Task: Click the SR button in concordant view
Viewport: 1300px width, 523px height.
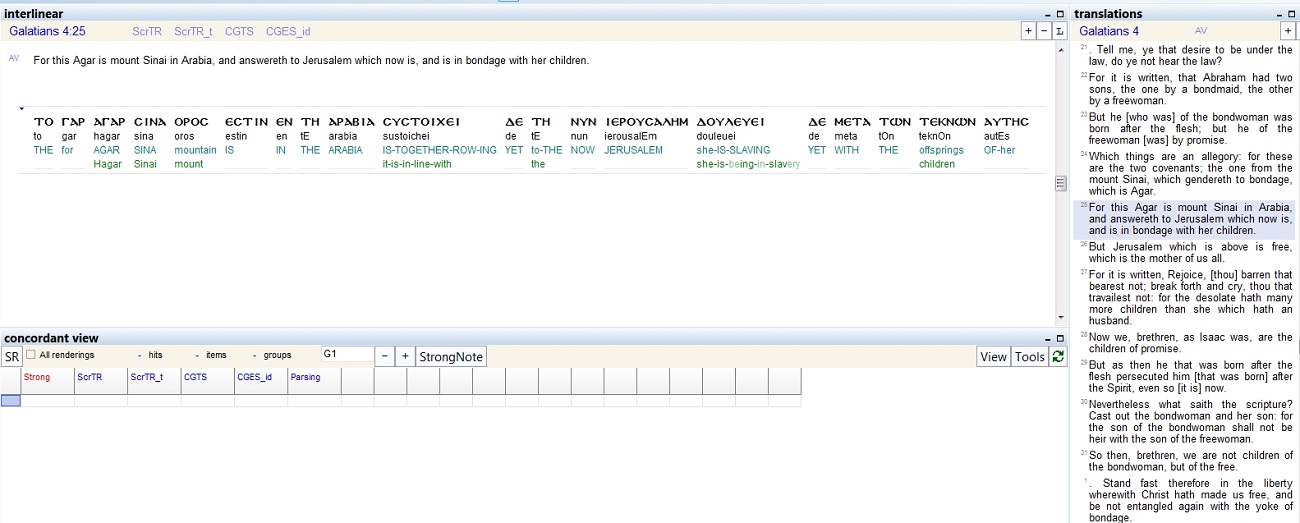Action: [11, 357]
